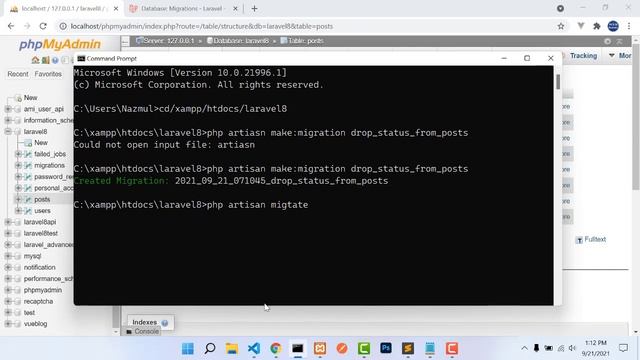Viewport: 640px width, 360px height.
Task: Open new browser tab
Action: pos(254,9)
